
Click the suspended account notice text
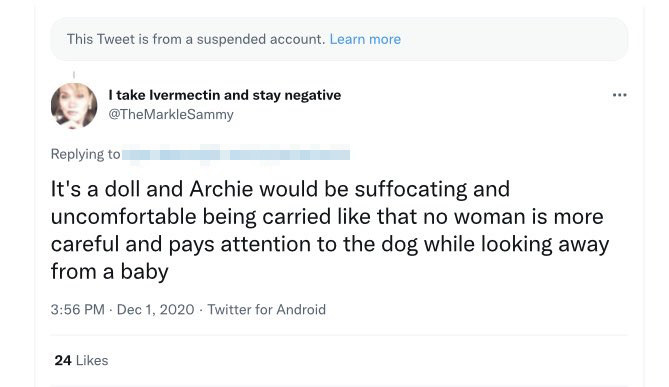click(196, 39)
